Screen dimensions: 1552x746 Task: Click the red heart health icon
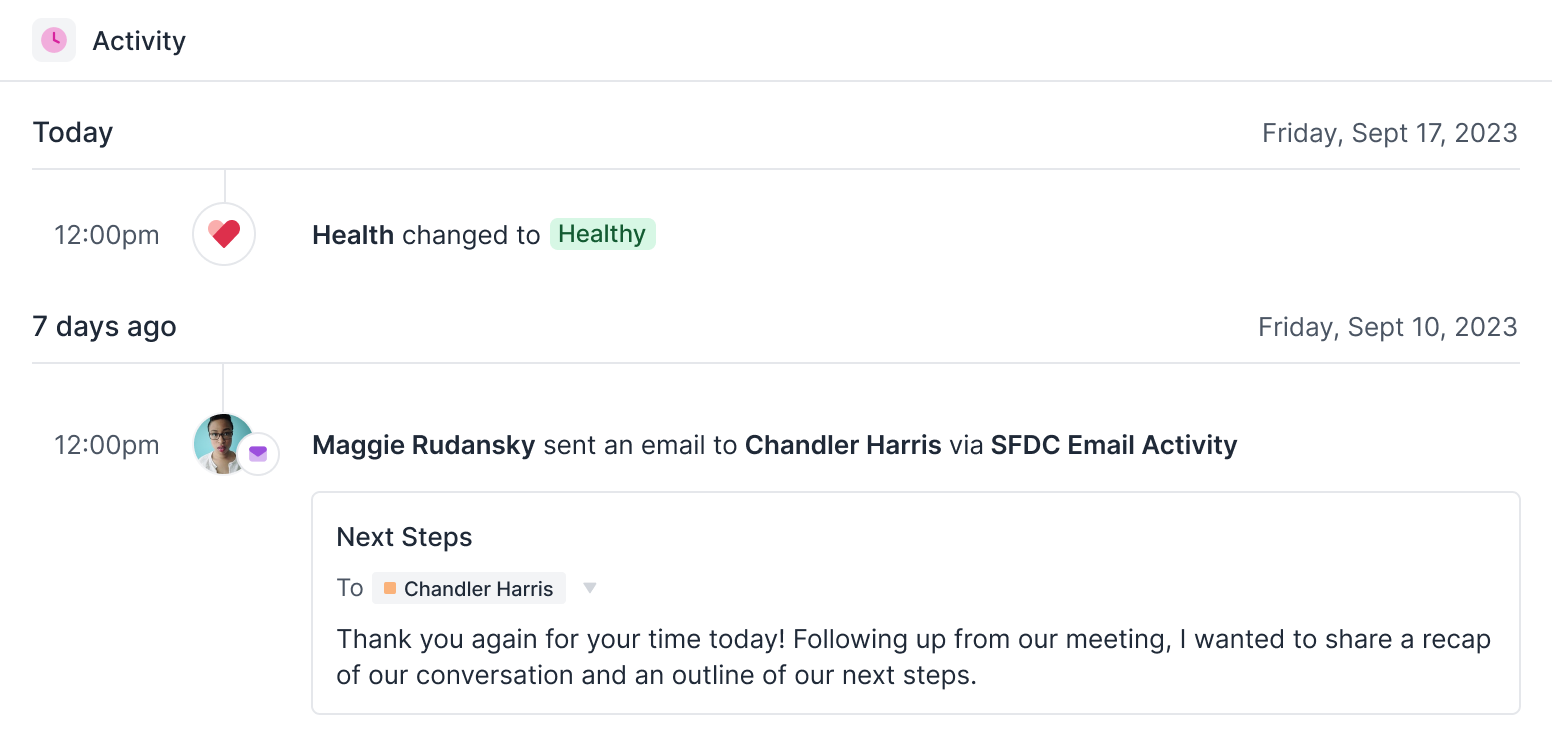(224, 235)
